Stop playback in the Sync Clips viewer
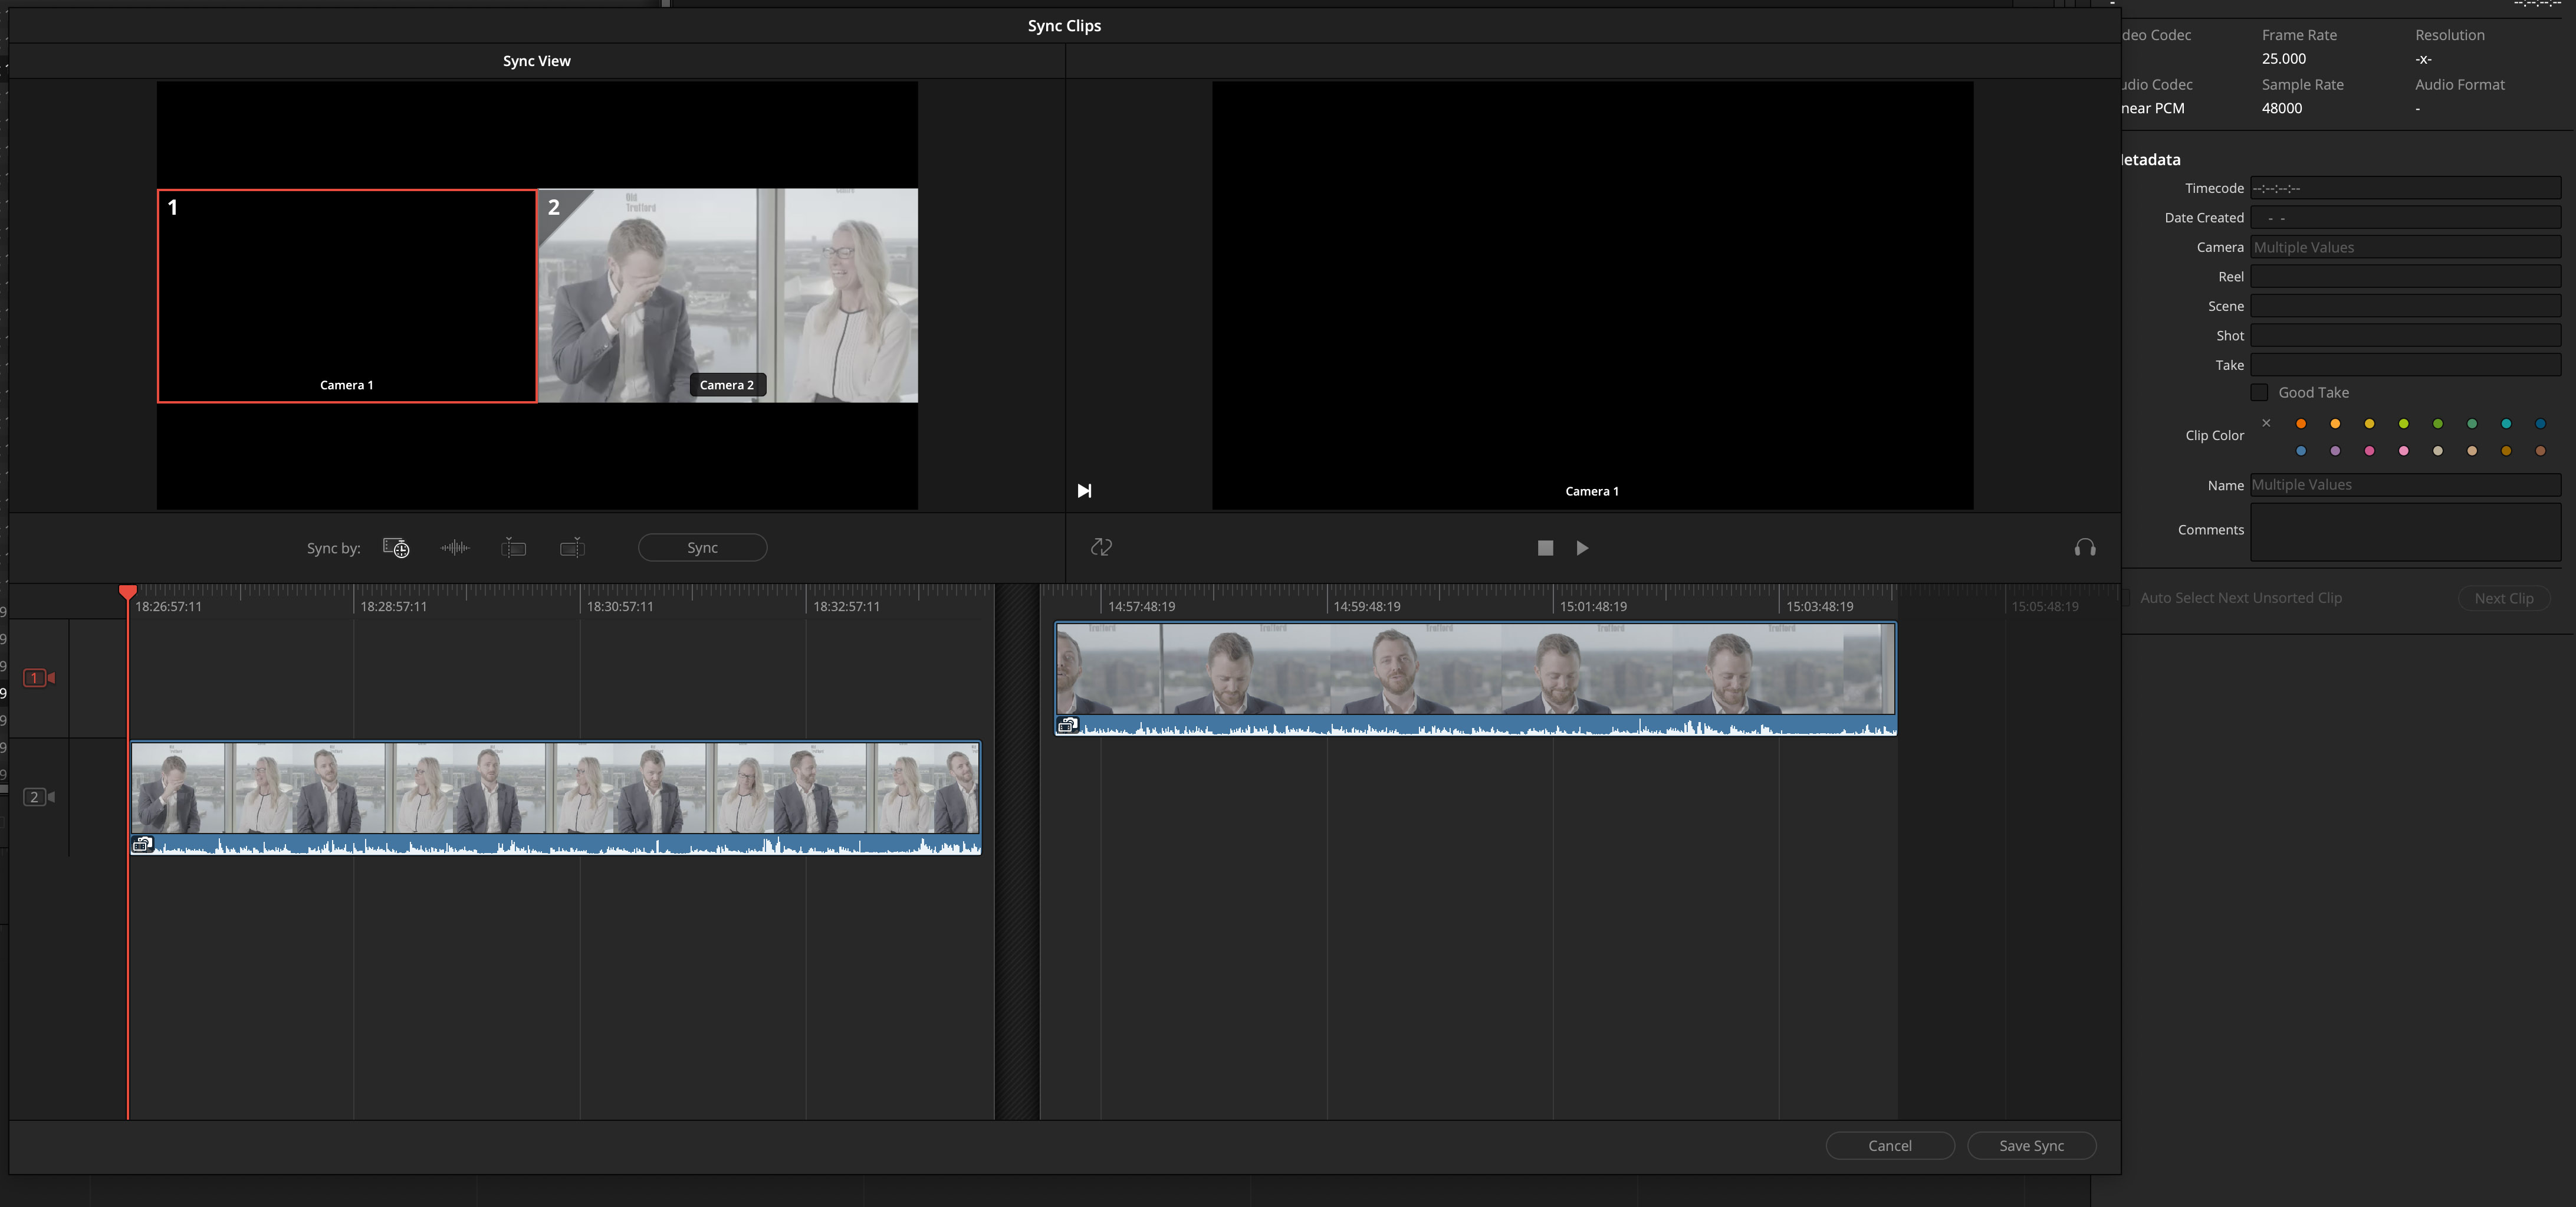The image size is (2576, 1207). tap(1545, 548)
